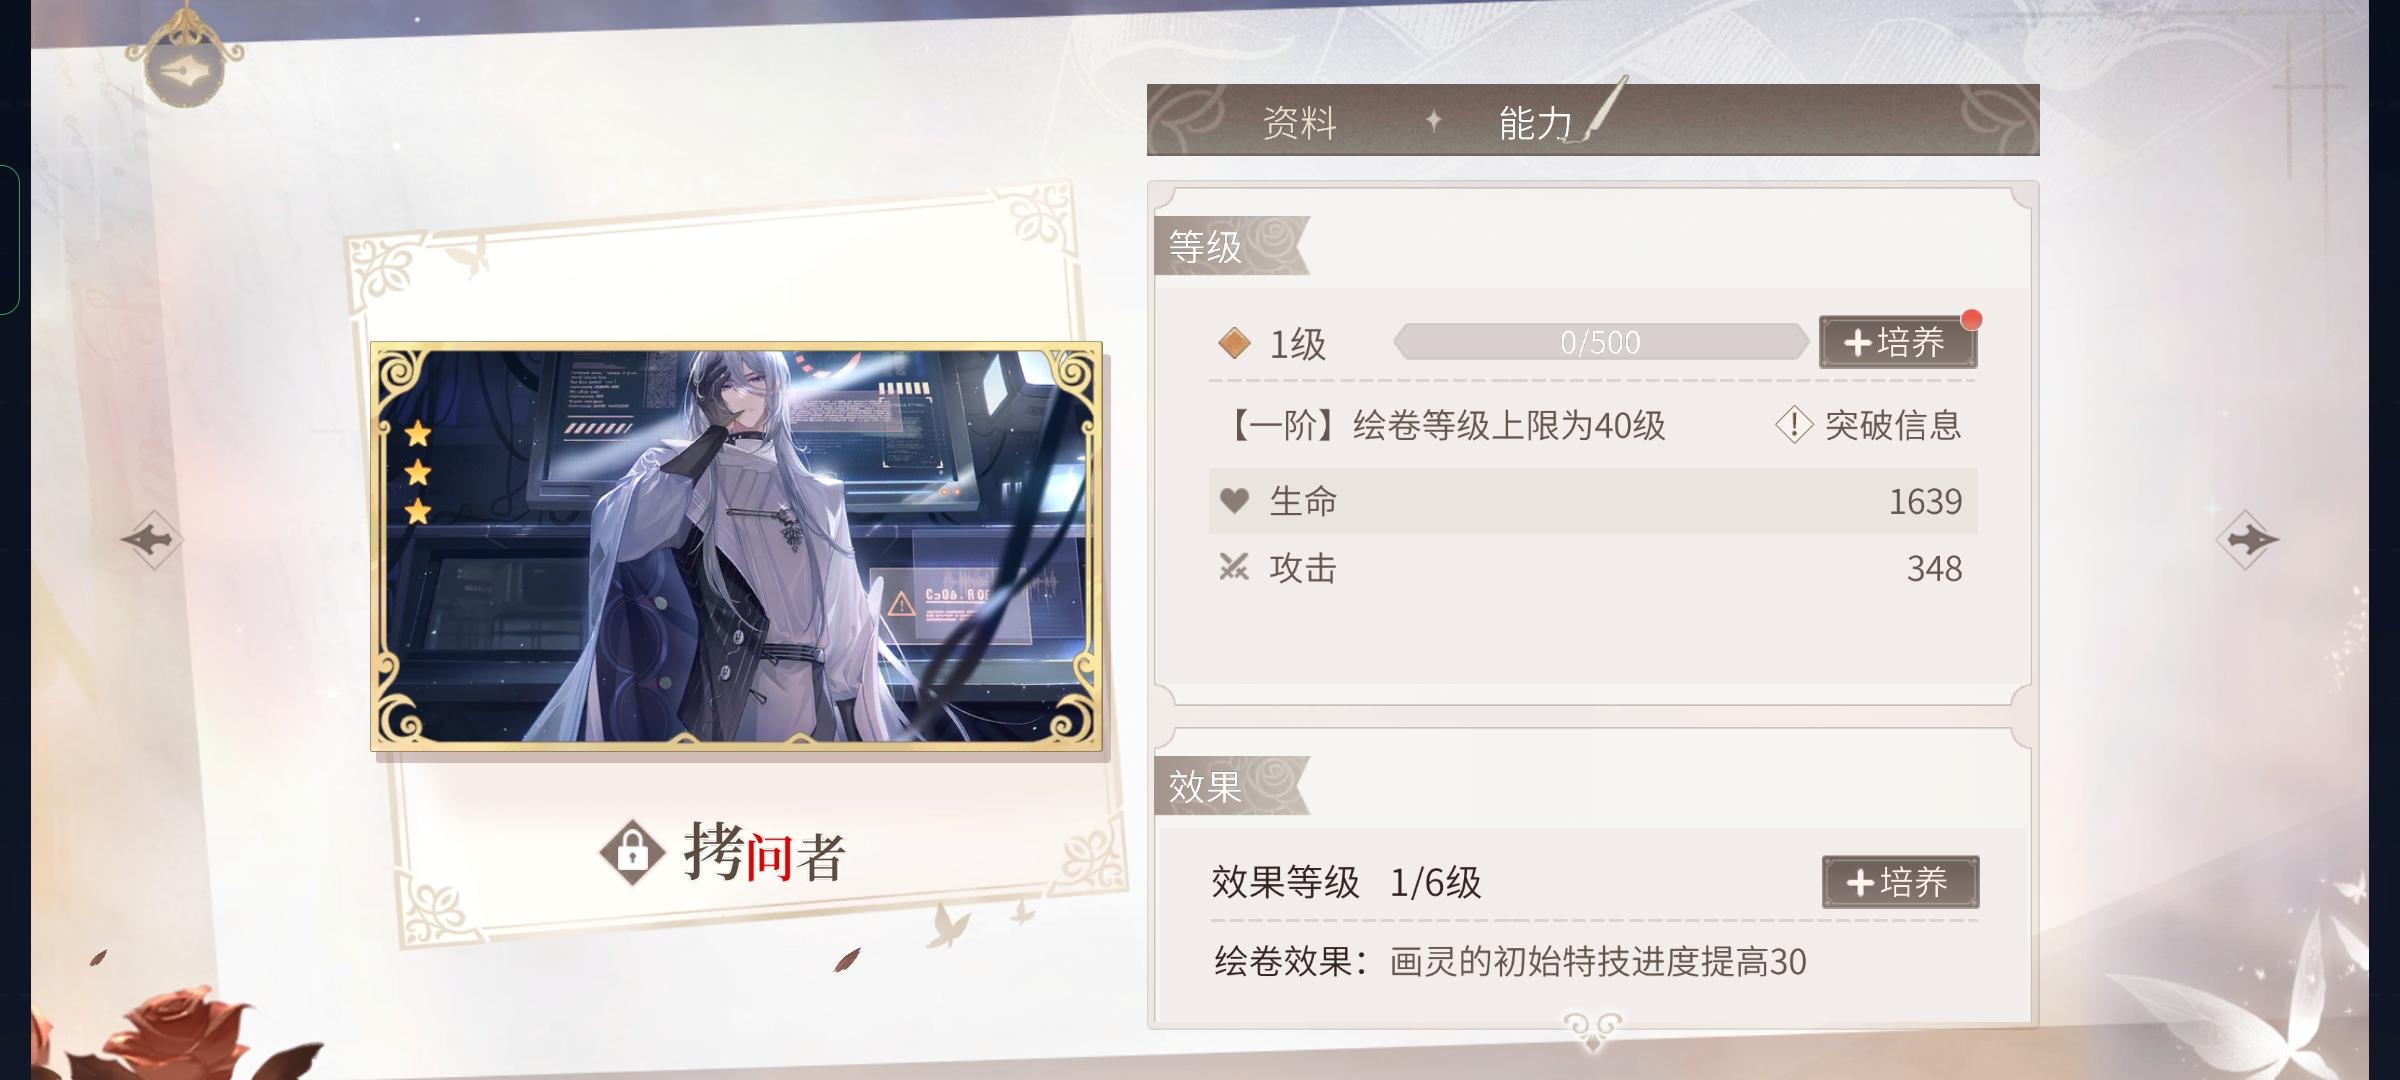Select the 能力 tab

pyautogui.click(x=1535, y=123)
